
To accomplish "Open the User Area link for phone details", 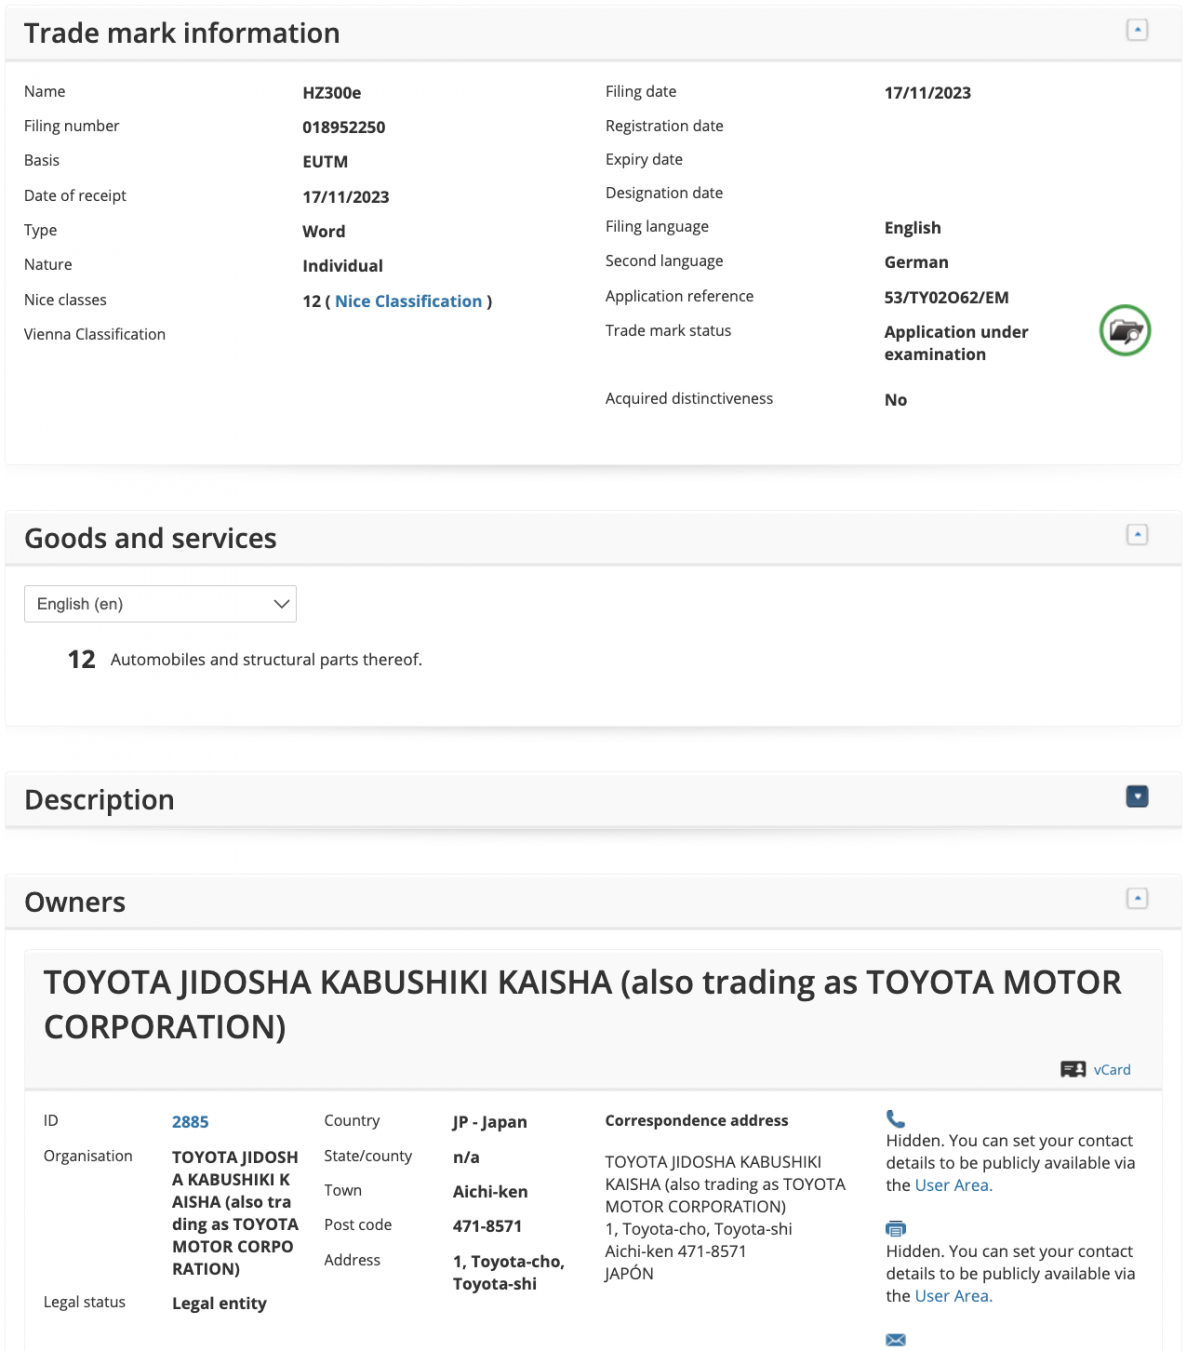I will (x=951, y=1184).
